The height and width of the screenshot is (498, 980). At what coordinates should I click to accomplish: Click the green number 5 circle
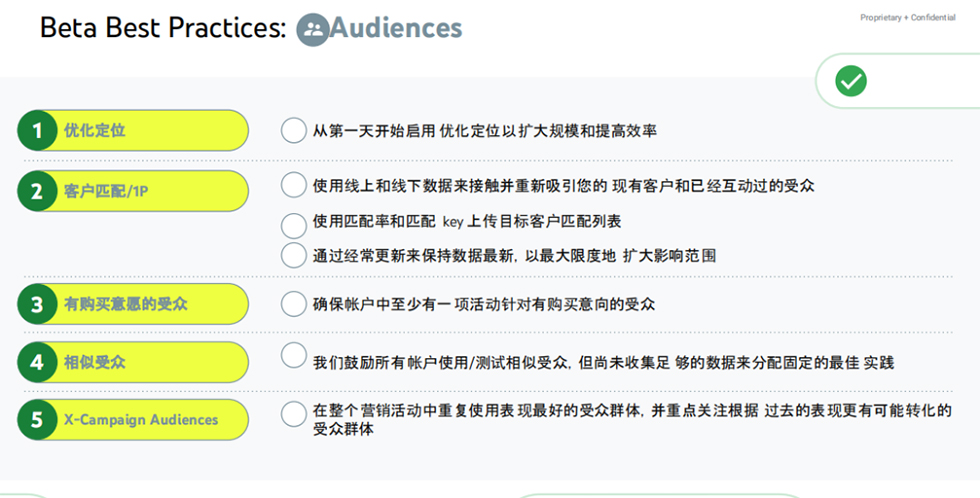pos(38,420)
